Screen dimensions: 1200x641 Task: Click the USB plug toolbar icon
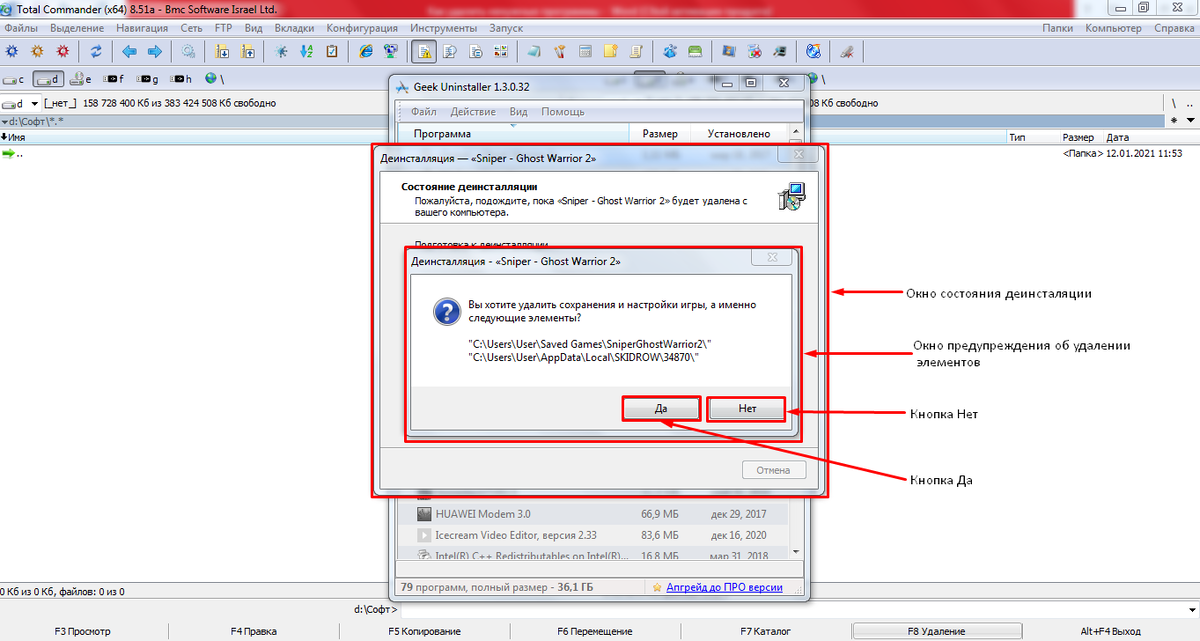[x=847, y=51]
